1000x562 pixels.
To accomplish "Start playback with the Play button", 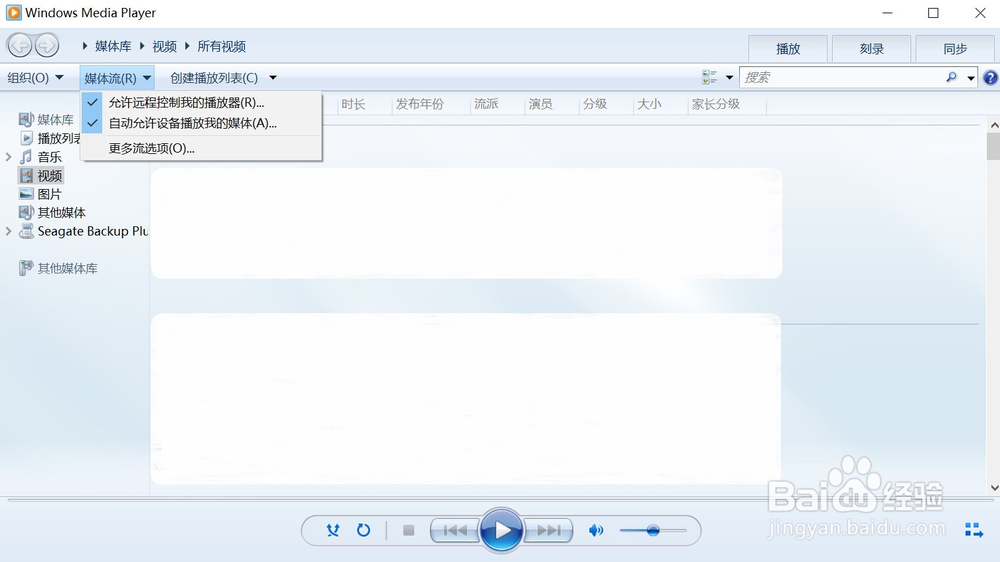I will pos(501,530).
